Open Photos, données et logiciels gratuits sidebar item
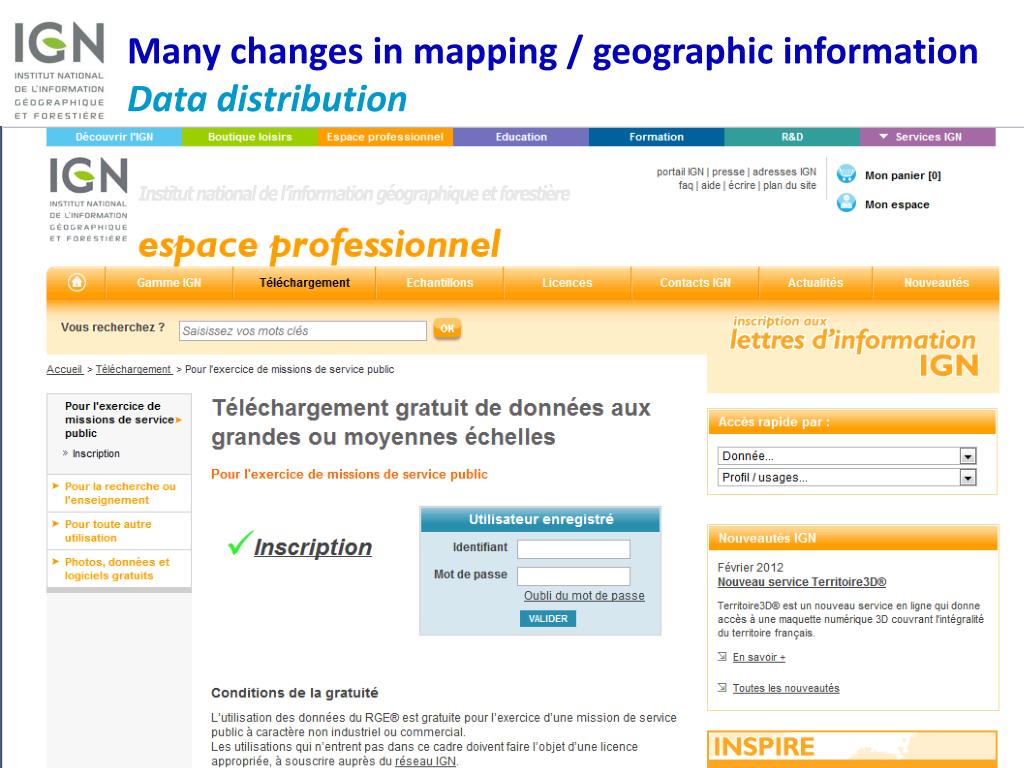 pos(117,569)
